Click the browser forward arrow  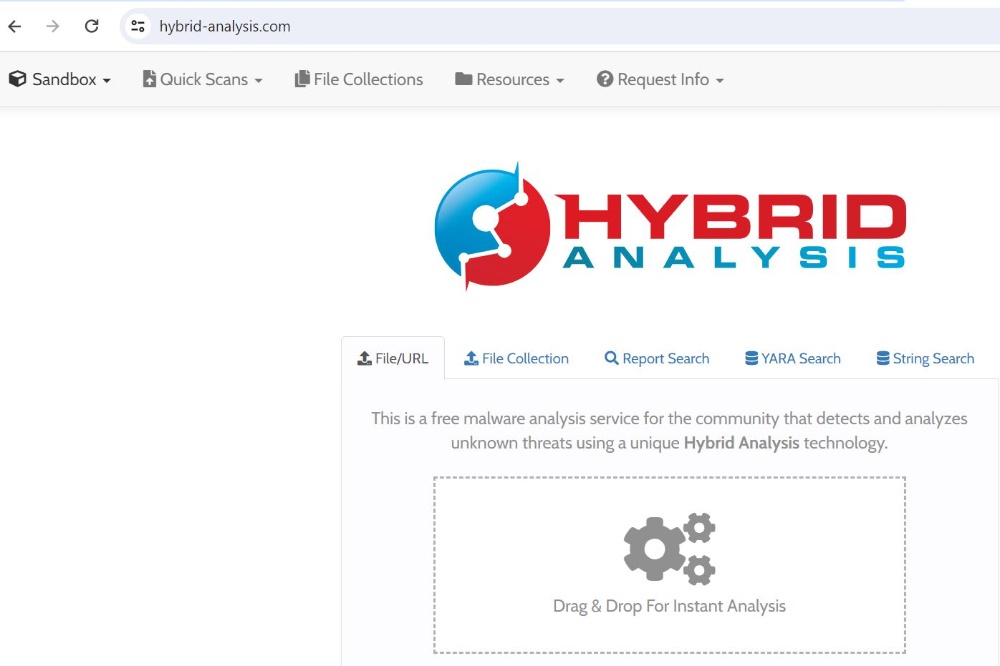[x=53, y=26]
